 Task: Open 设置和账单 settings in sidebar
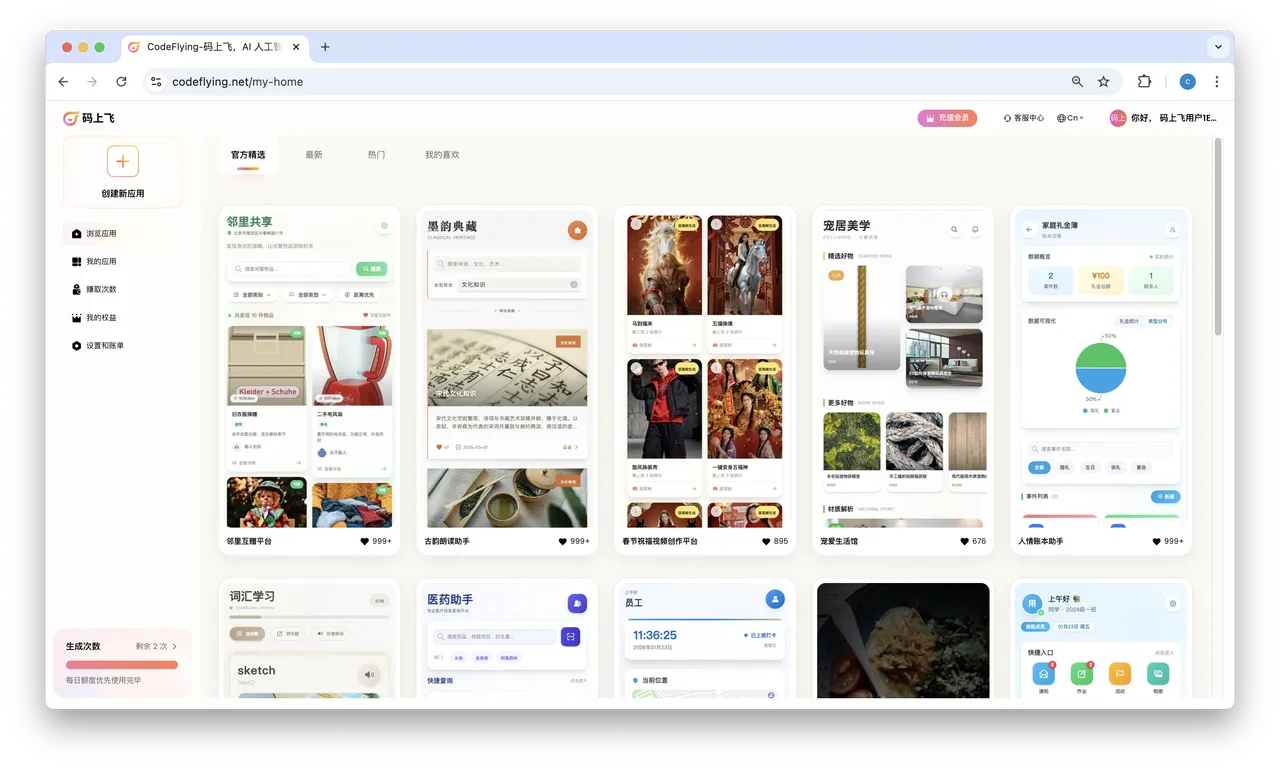pos(104,346)
